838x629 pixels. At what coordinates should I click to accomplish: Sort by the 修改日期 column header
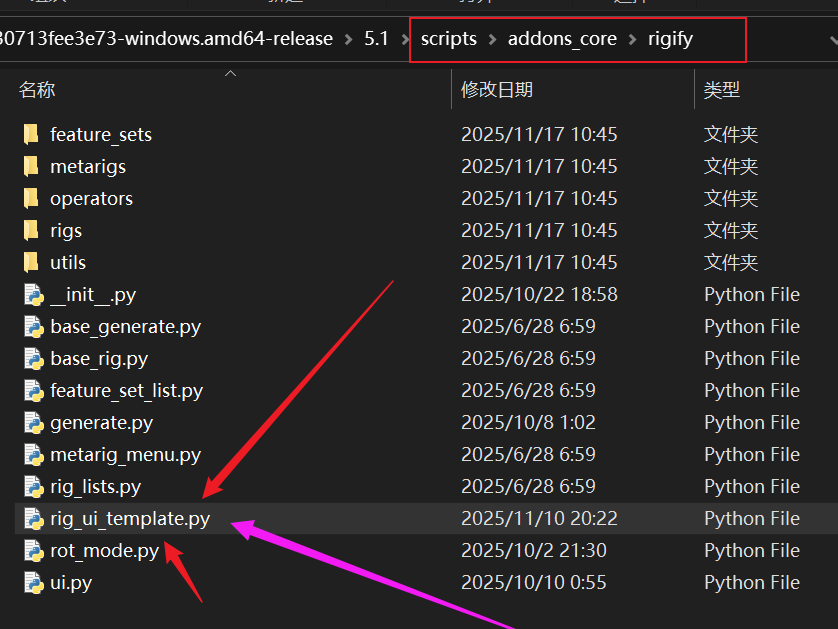click(497, 90)
